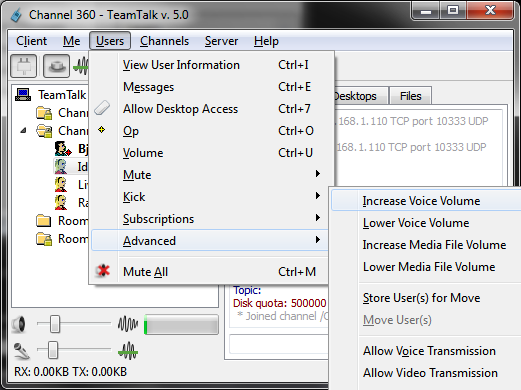Toggle Allow Video Transmission
Screen dimensions: 521x390
coord(426,373)
